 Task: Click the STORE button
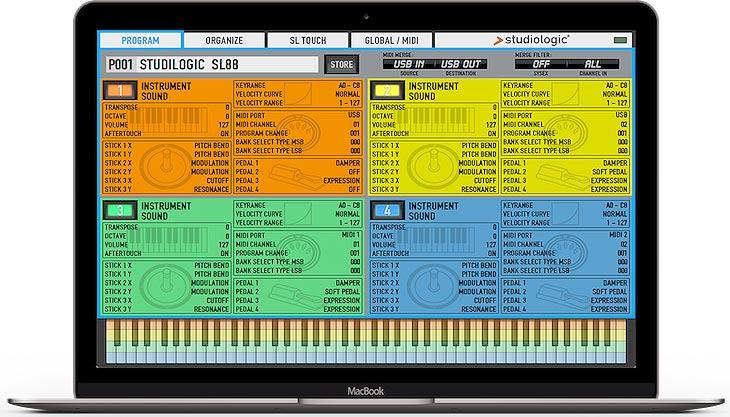tap(342, 65)
